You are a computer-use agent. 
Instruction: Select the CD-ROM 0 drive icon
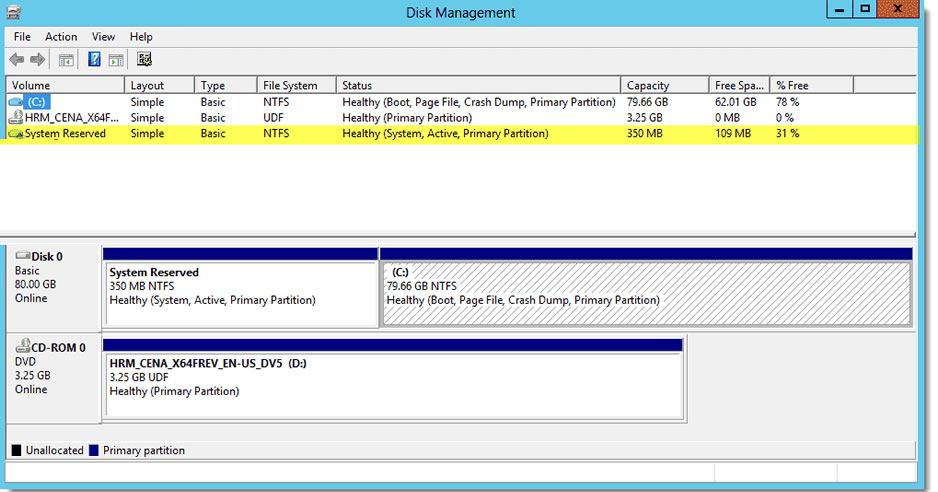point(23,345)
